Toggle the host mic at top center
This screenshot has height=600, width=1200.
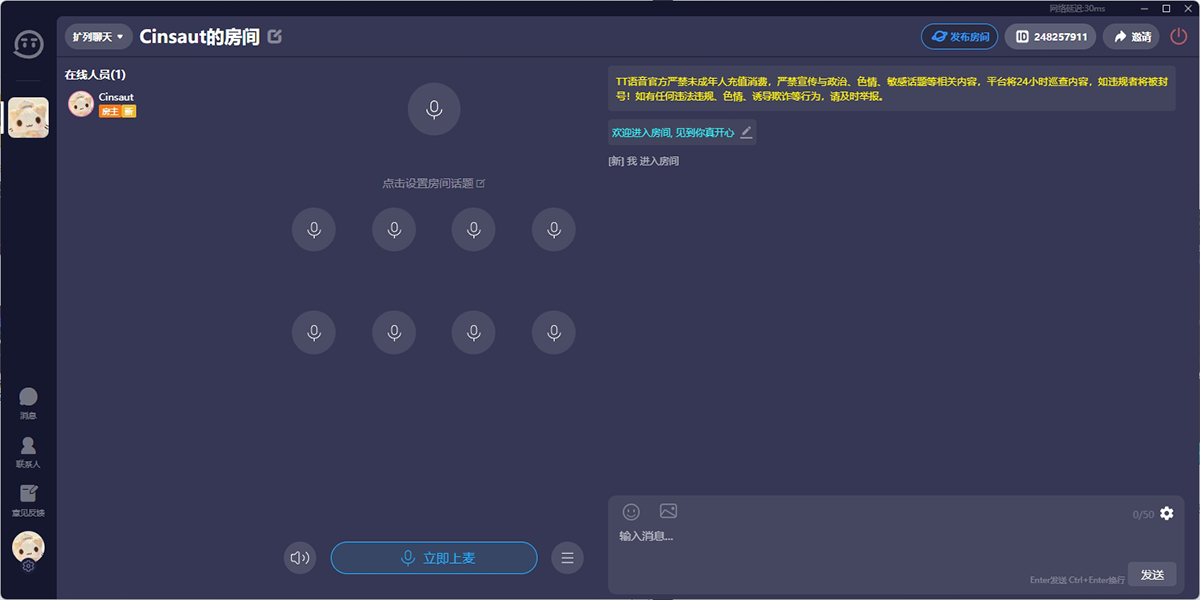click(433, 109)
